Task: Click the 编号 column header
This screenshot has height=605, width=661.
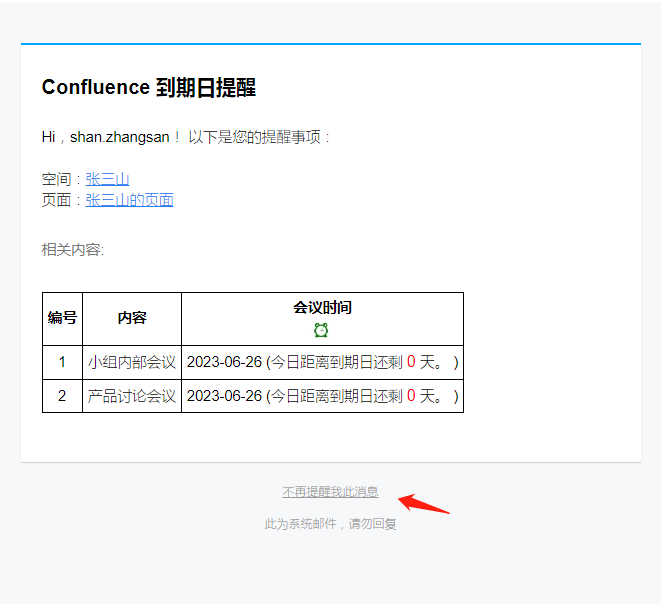Action: 62,318
